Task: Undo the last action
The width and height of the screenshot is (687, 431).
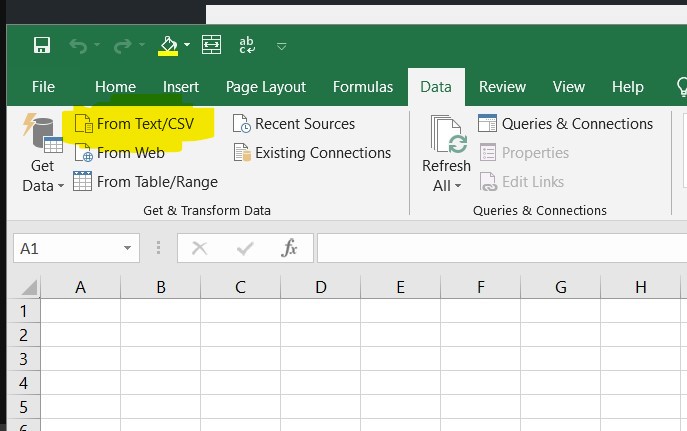Action: 78,46
